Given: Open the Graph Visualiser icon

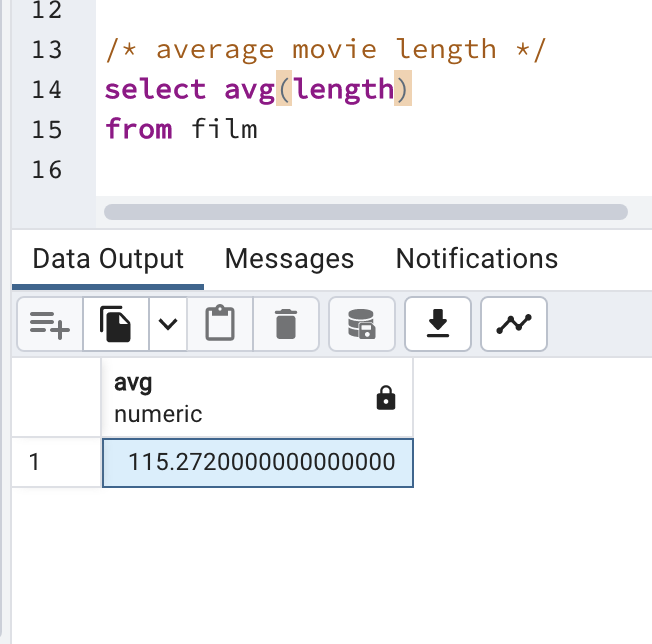Looking at the screenshot, I should pyautogui.click(x=514, y=323).
